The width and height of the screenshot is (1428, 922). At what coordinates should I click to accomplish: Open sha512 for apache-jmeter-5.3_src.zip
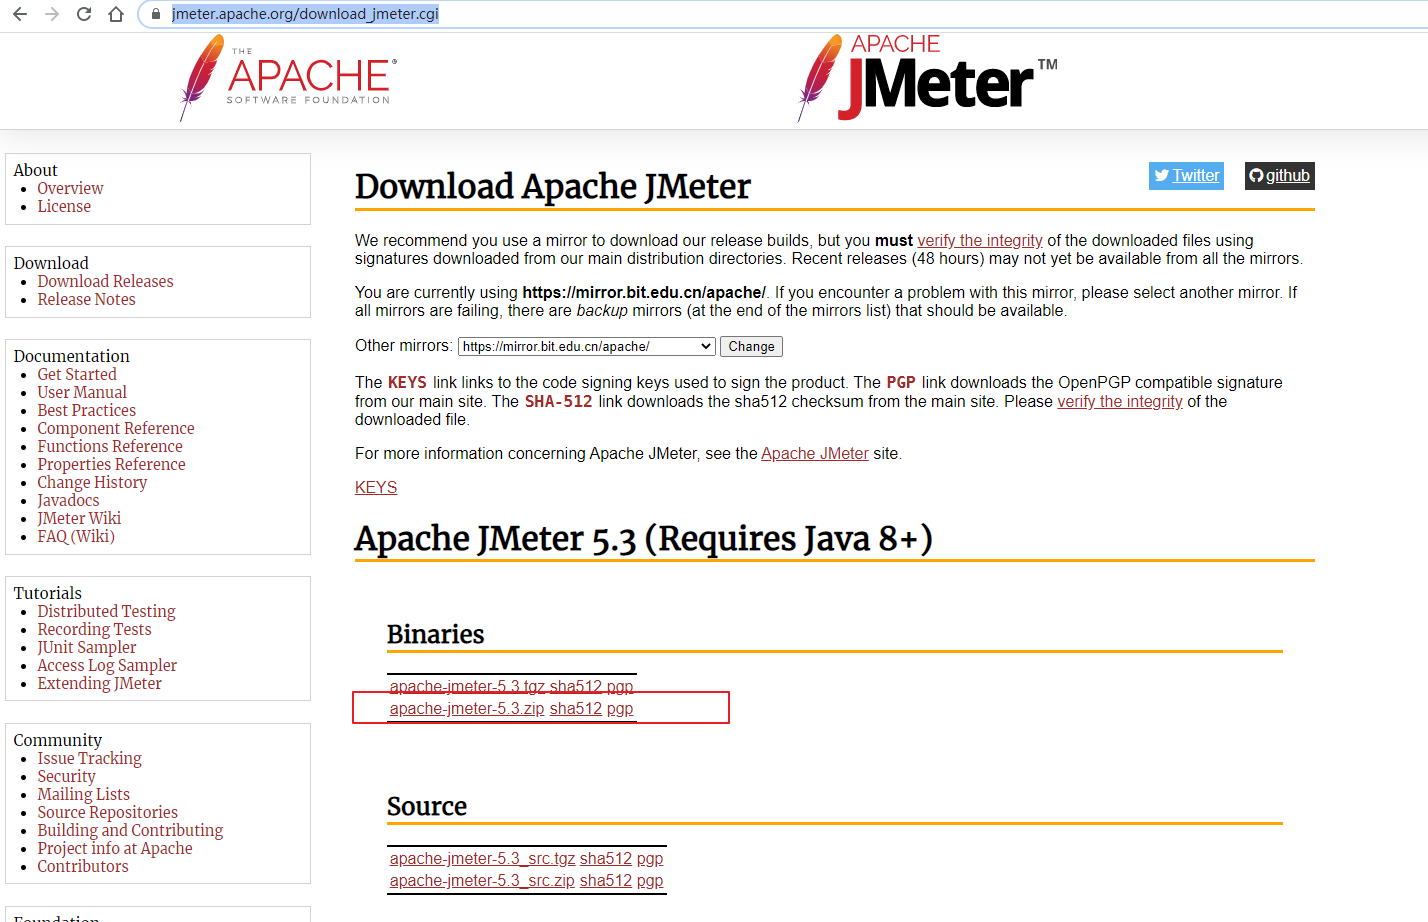click(606, 880)
